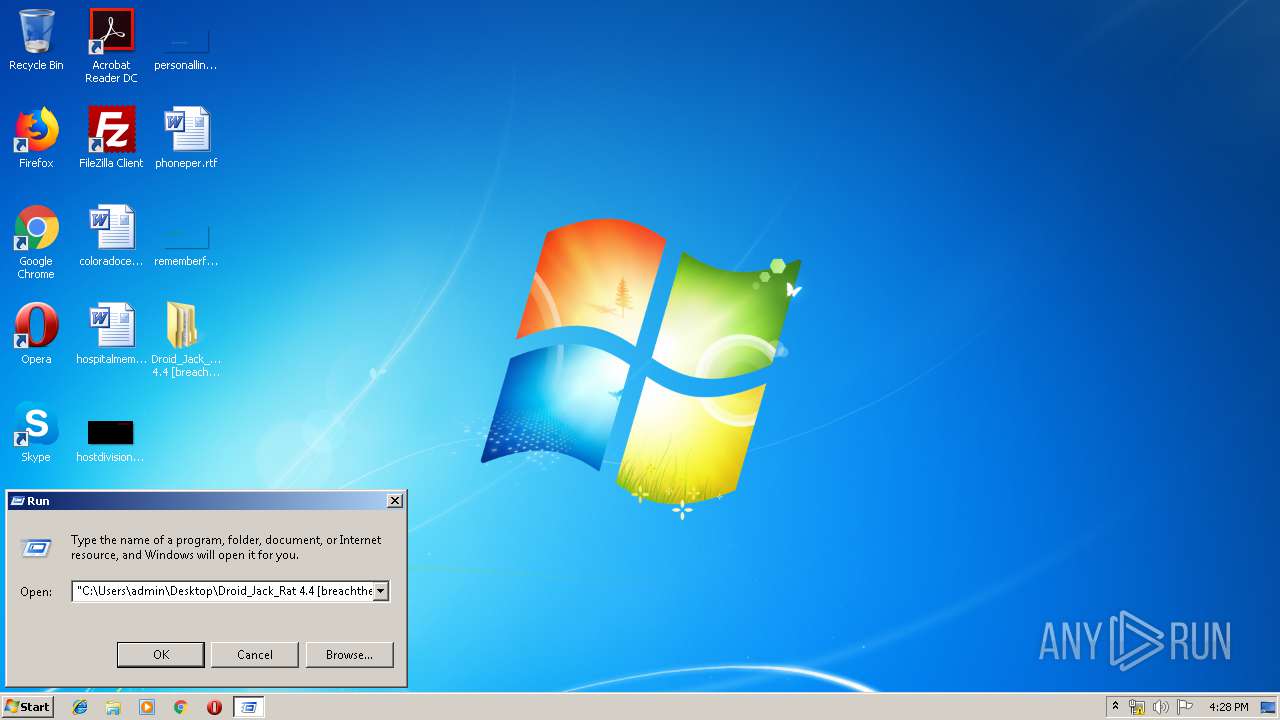The height and width of the screenshot is (720, 1280).
Task: Select the Droid_Jack_Rat 4.4 zip folder
Action: coord(186,340)
